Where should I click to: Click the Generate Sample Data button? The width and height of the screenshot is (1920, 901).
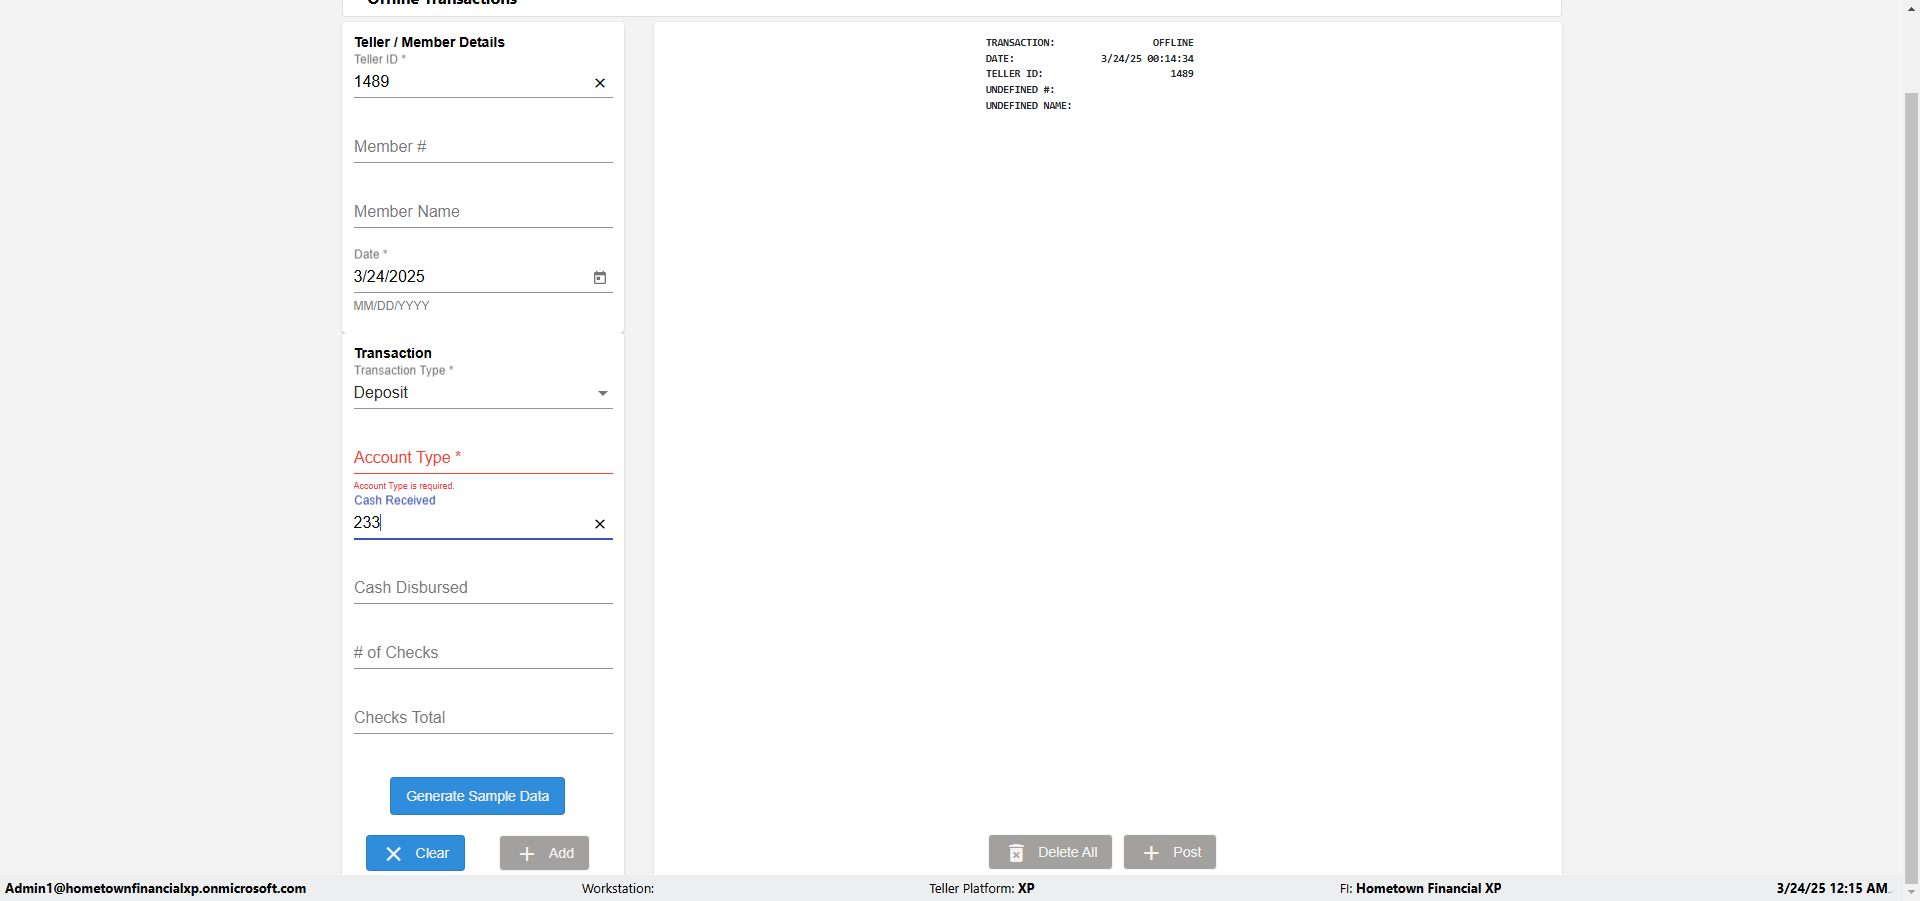point(477,796)
